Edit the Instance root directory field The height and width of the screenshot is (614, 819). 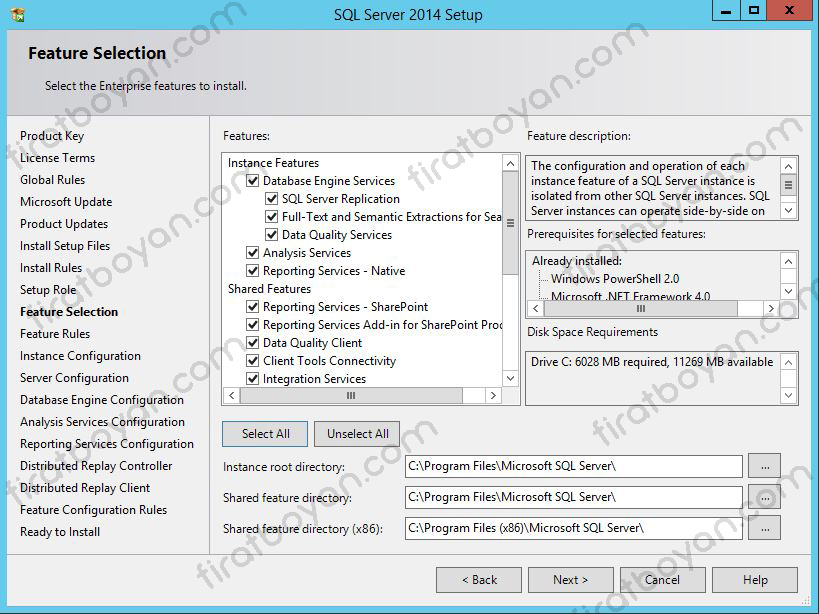coord(574,466)
